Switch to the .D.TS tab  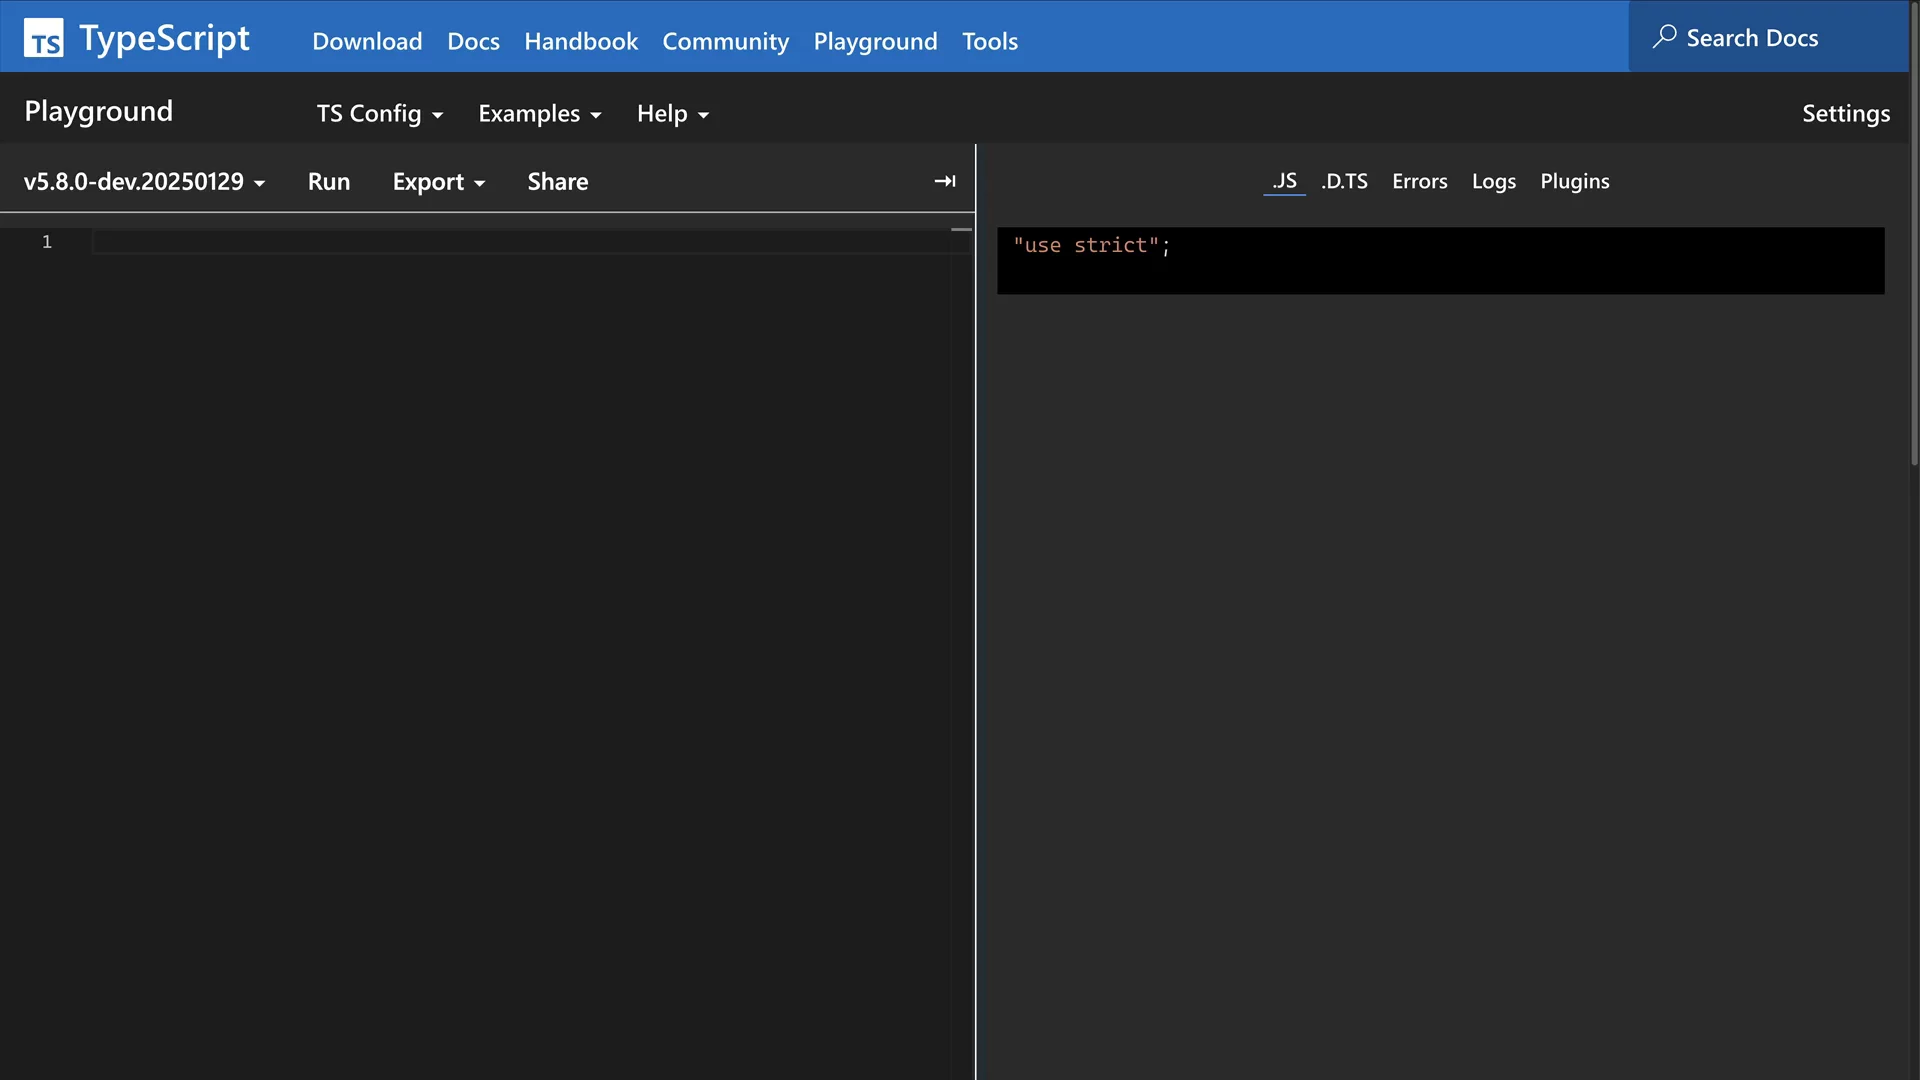tap(1344, 182)
